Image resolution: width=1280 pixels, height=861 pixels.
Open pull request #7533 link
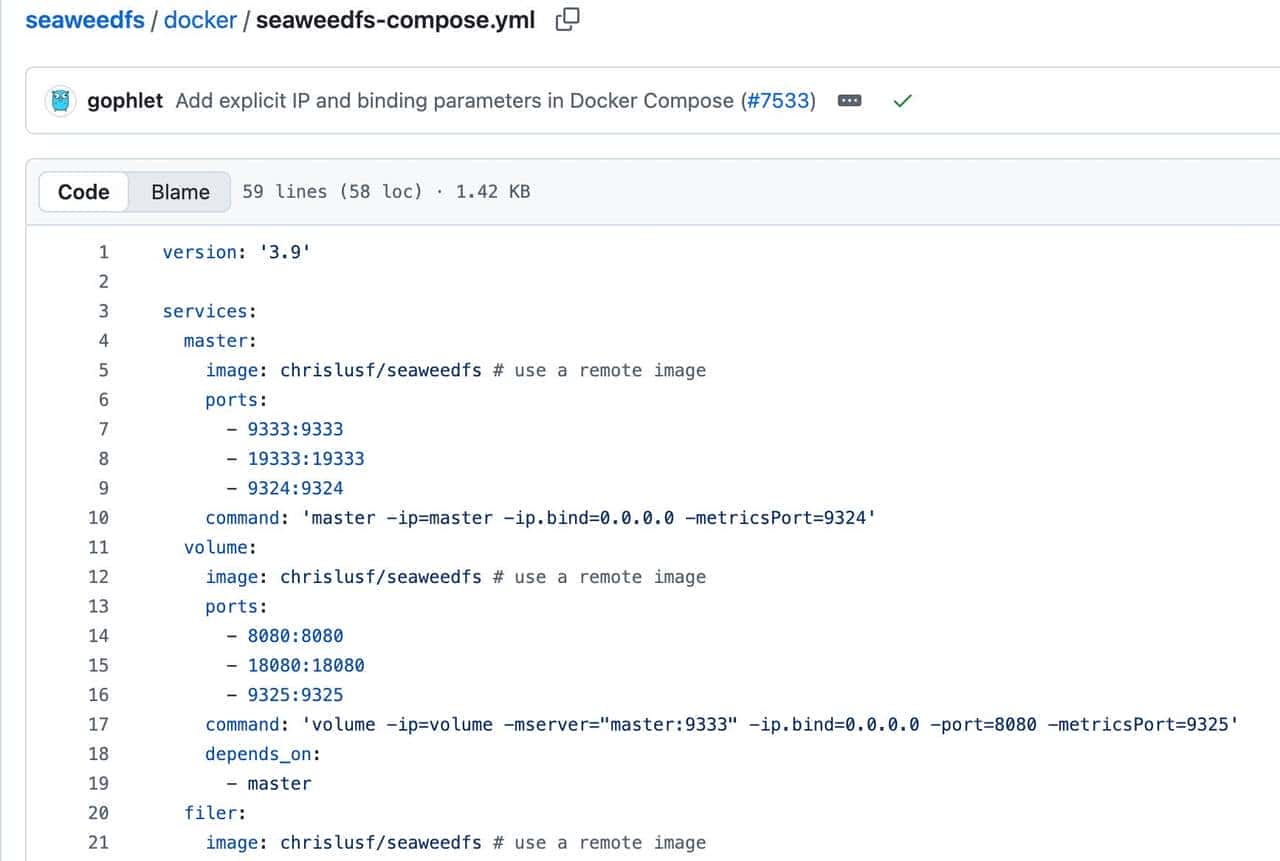point(777,101)
